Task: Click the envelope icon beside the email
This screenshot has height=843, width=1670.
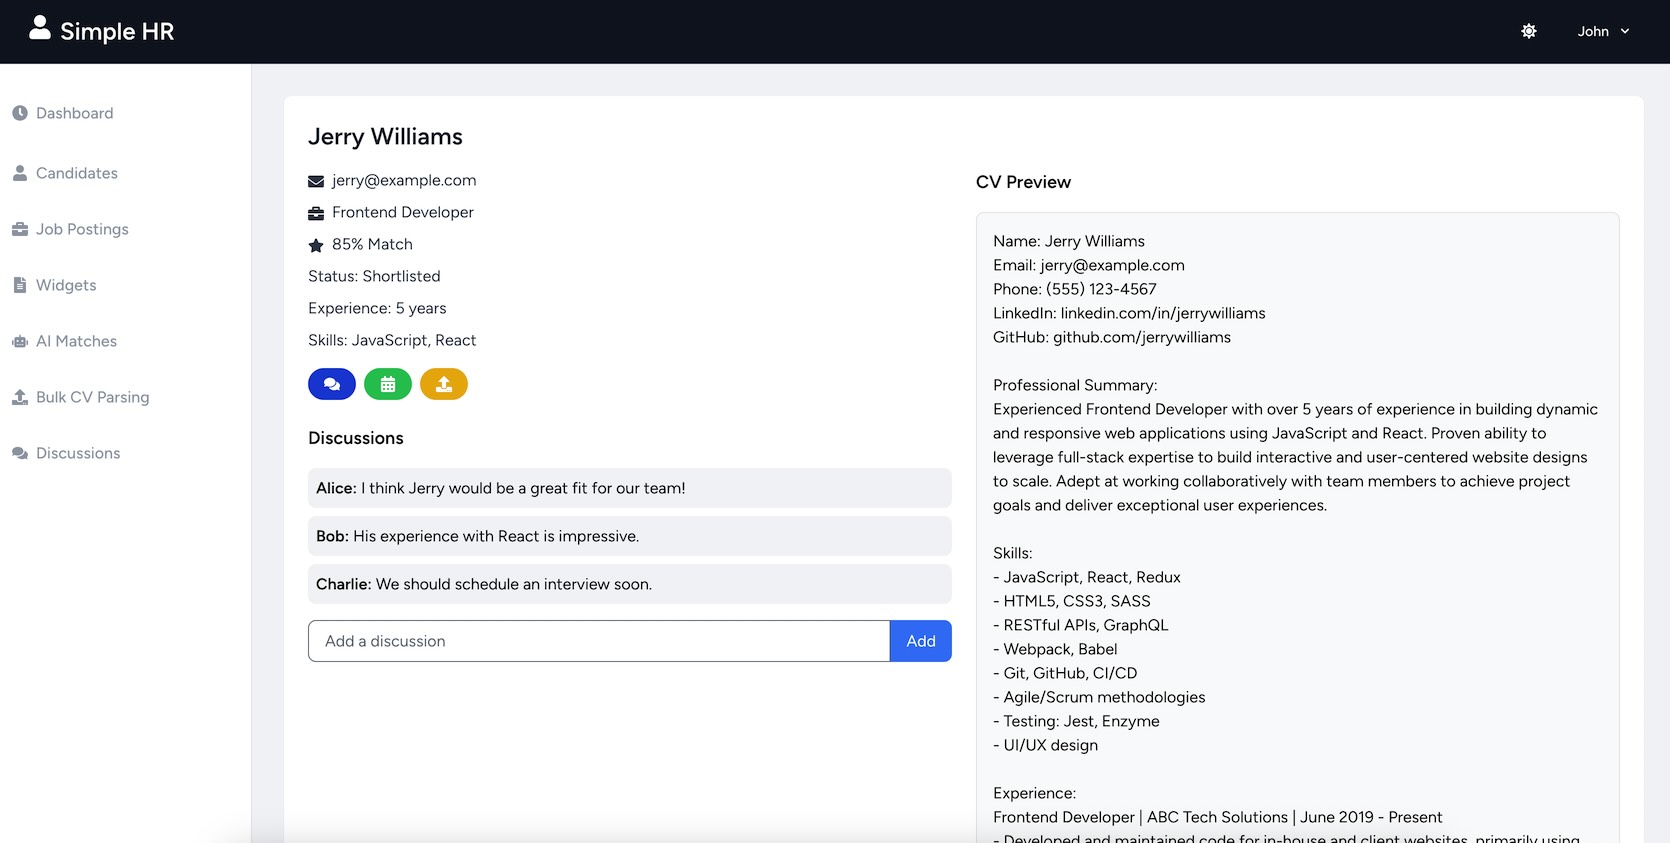Action: [316, 181]
